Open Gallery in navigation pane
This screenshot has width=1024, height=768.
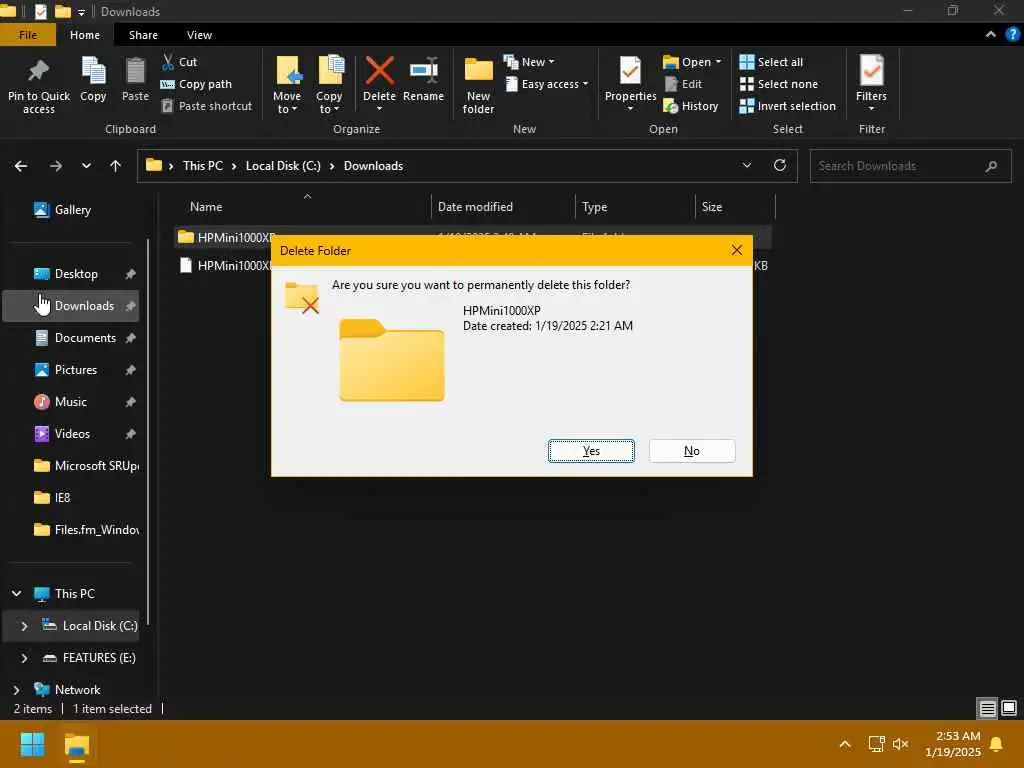[72, 210]
